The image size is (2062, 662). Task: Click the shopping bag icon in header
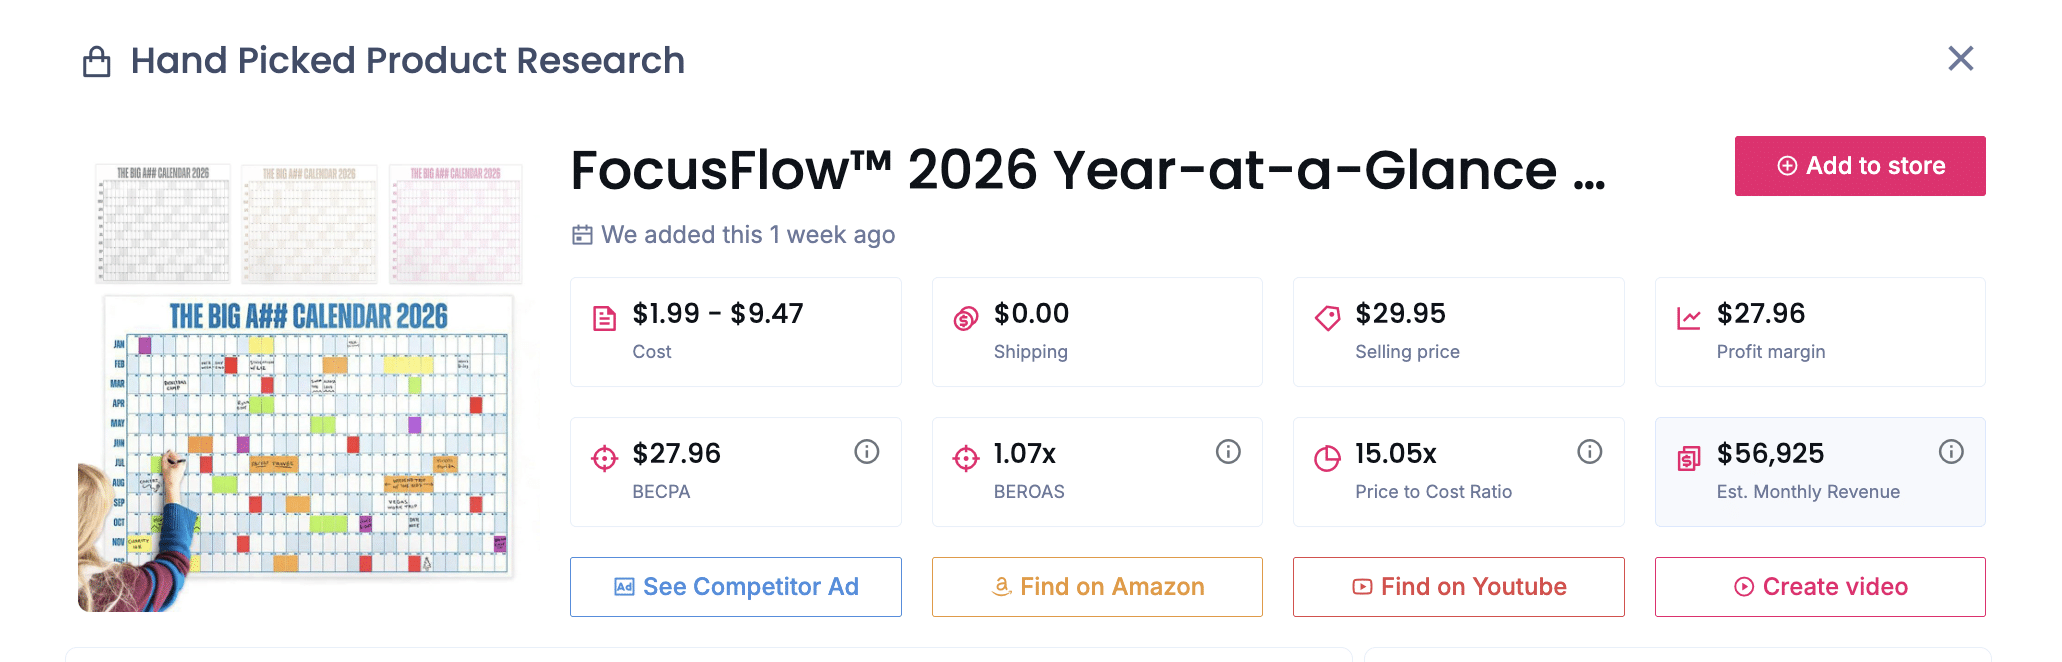97,62
